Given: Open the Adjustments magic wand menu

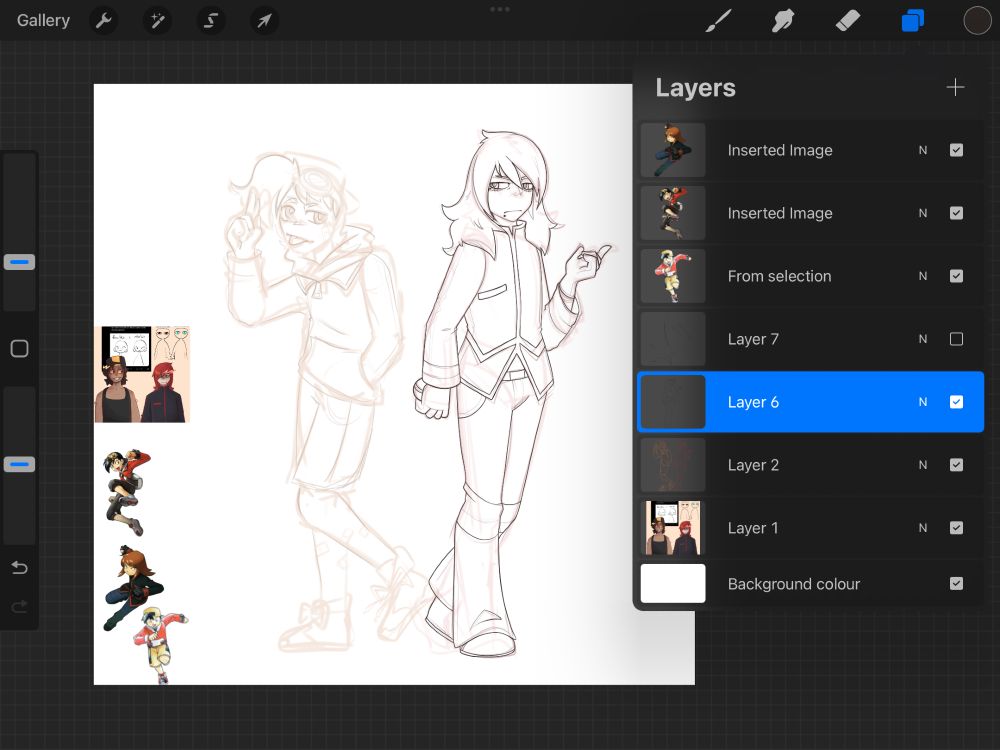Looking at the screenshot, I should click(x=157, y=20).
